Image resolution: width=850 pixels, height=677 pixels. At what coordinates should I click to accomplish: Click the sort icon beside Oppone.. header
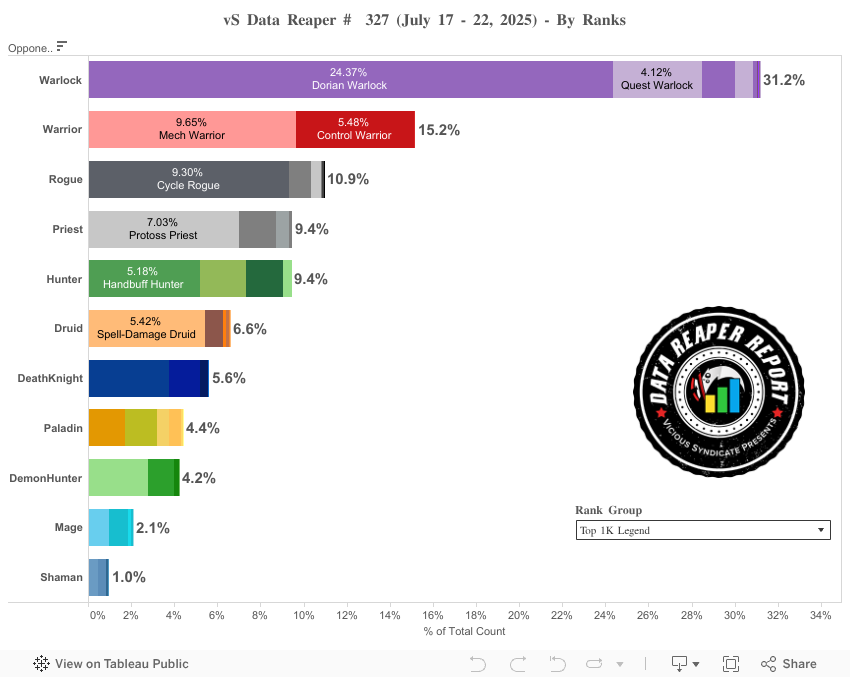click(62, 46)
